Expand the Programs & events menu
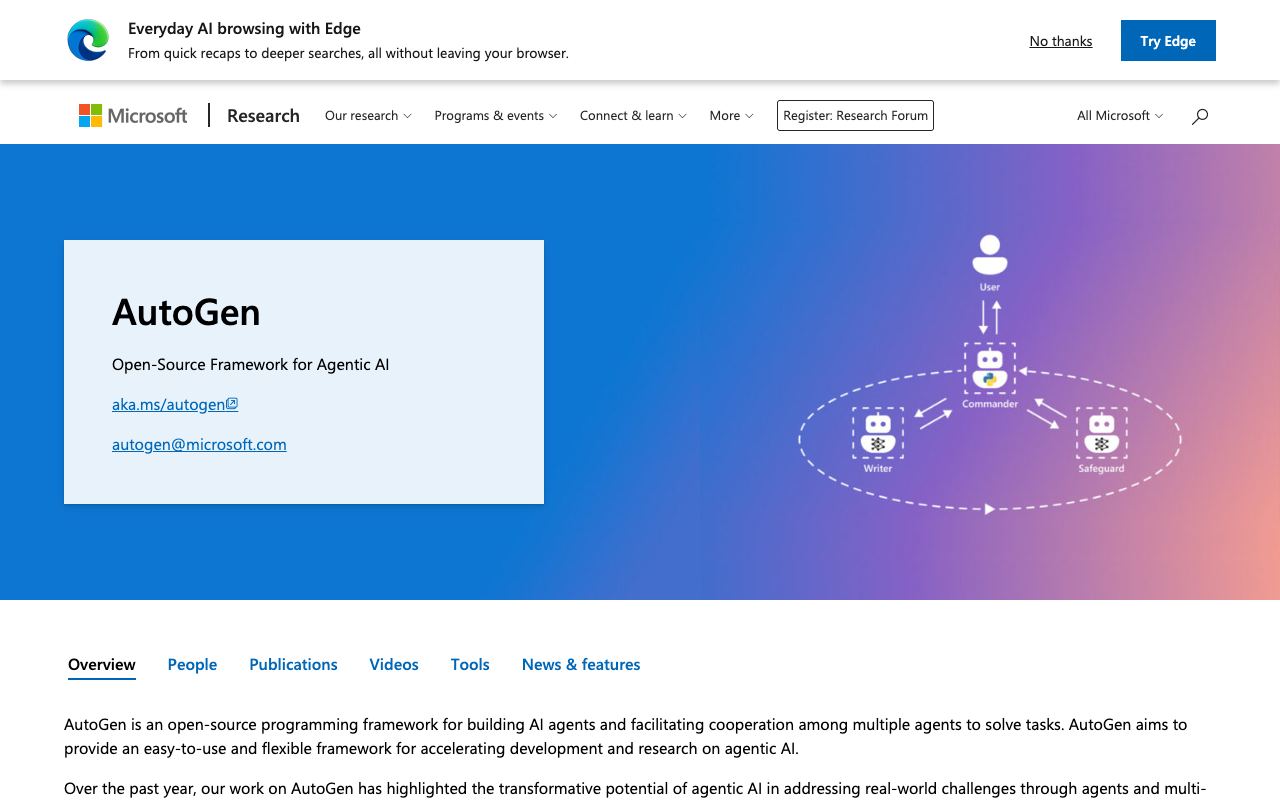 point(496,116)
